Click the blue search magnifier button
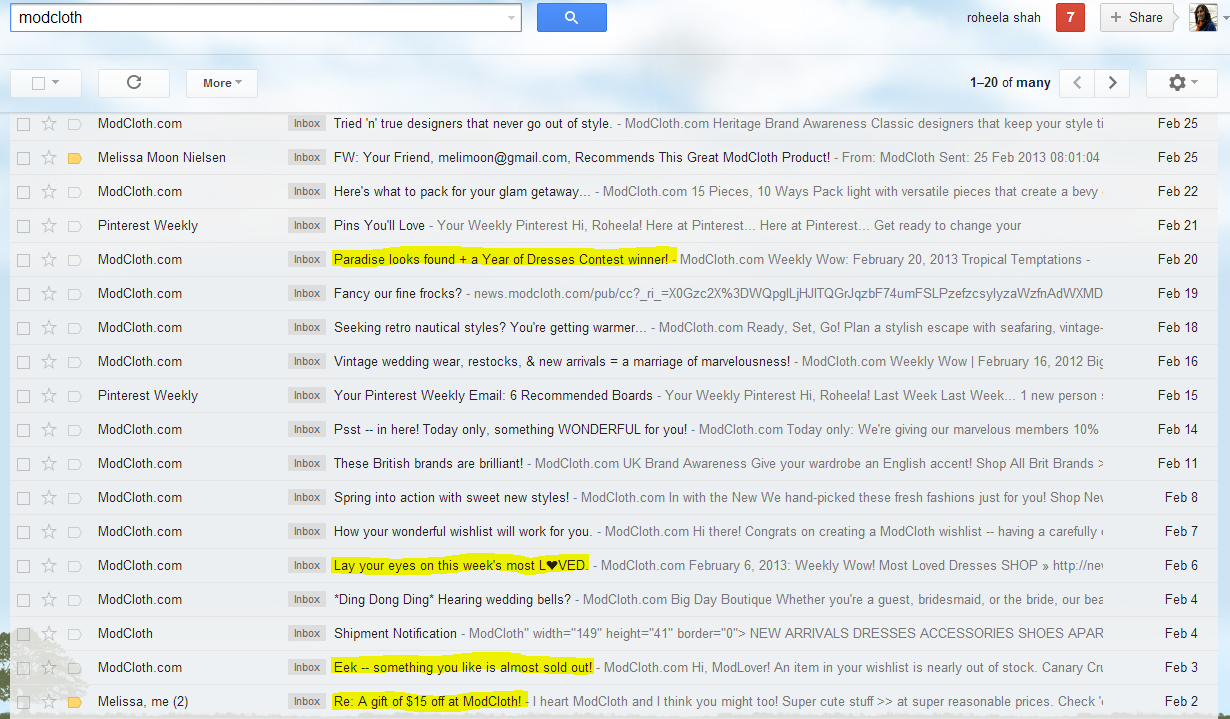Viewport: 1230px width, 719px height. click(571, 17)
